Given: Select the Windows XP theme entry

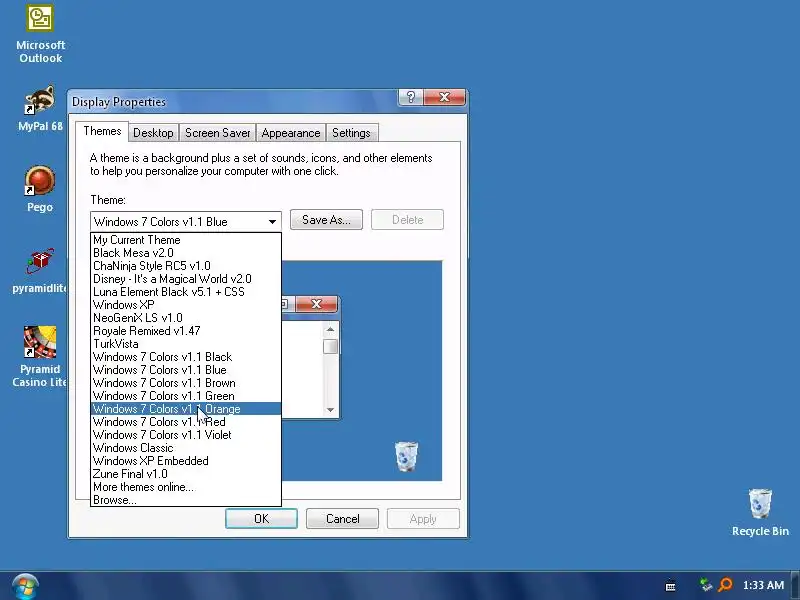Looking at the screenshot, I should [186, 305].
